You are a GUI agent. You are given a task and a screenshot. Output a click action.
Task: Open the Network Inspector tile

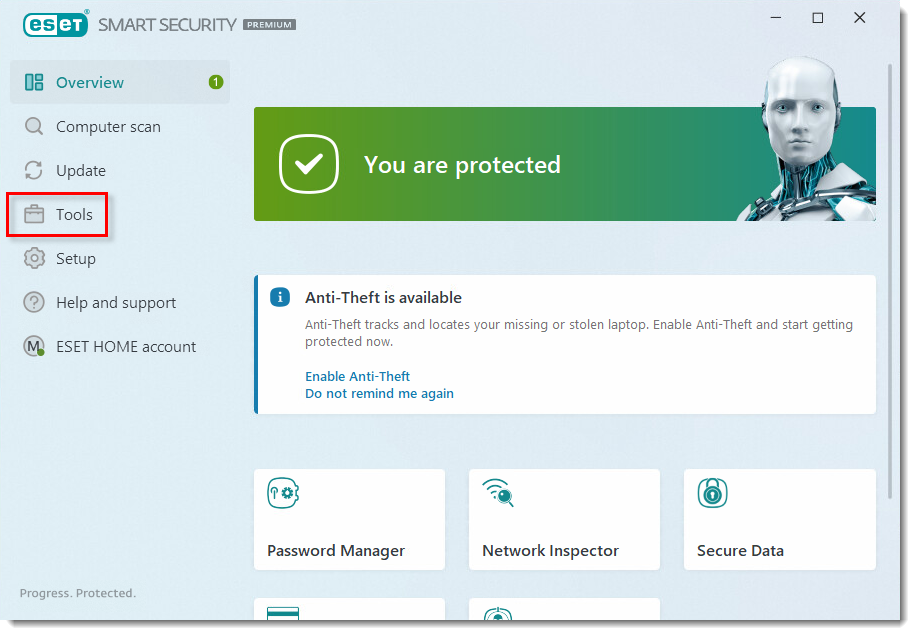564,520
